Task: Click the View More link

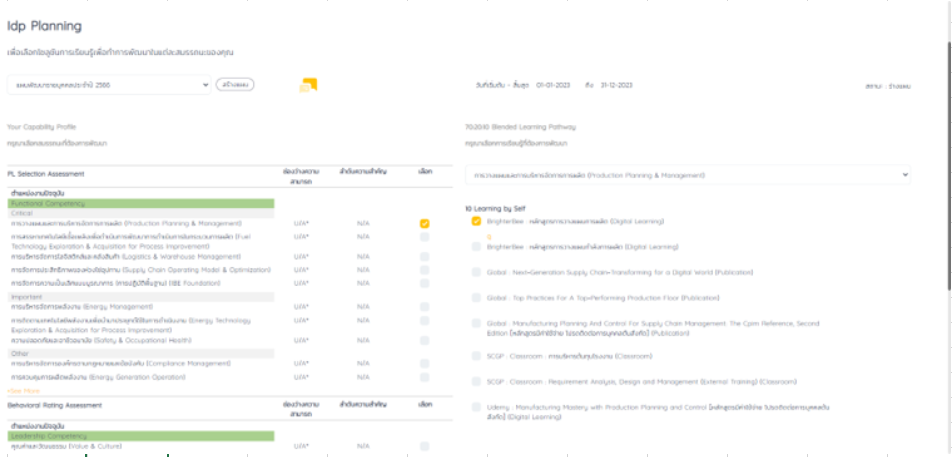Action: pos(23,391)
